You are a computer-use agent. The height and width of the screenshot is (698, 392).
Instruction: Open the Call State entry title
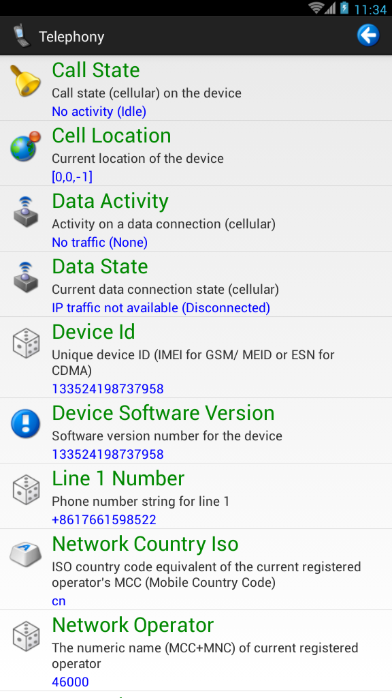pos(96,70)
